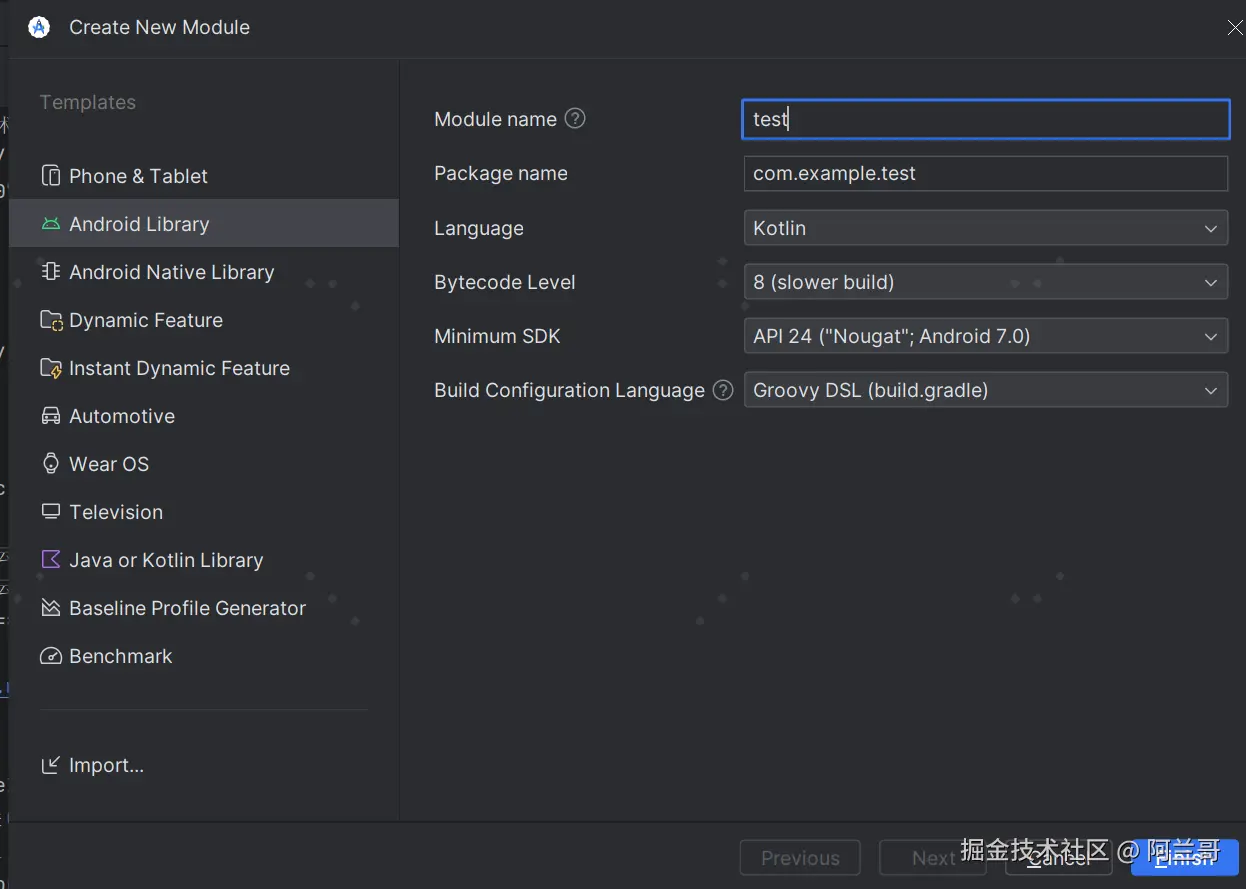Click the Templates heading text
This screenshot has width=1246, height=889.
[x=88, y=102]
